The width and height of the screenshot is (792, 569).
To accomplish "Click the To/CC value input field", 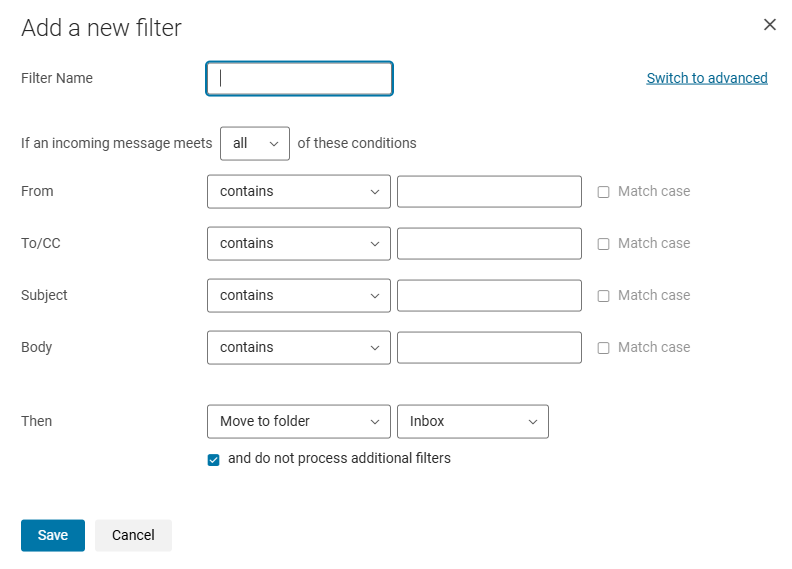I will [x=489, y=243].
